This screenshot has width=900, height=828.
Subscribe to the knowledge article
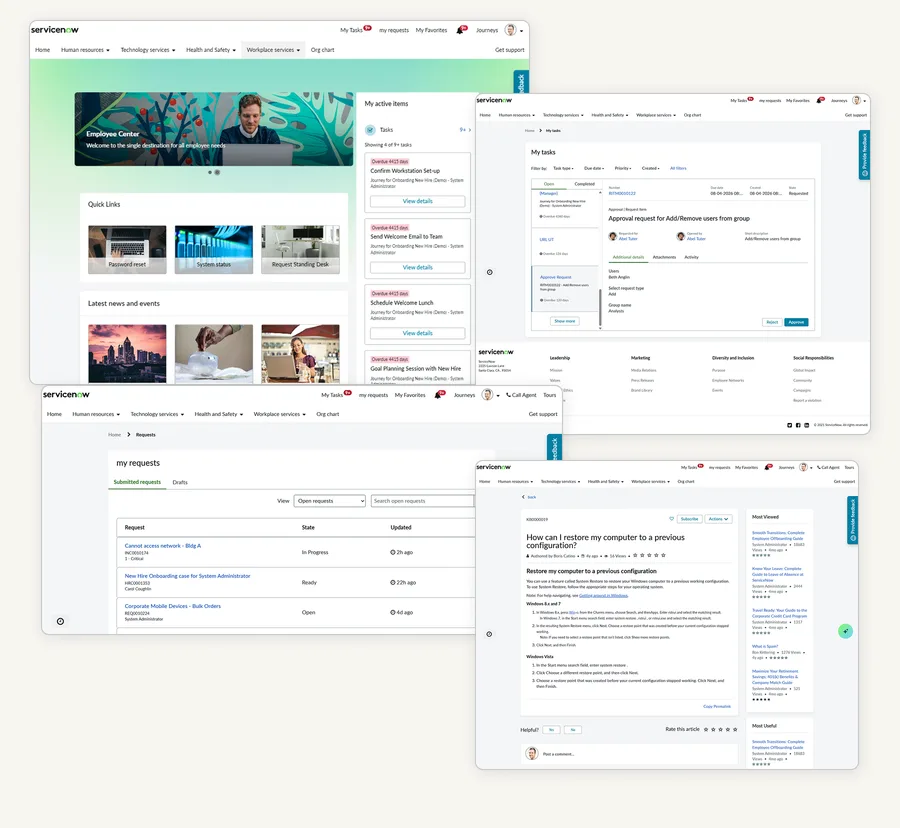coord(689,519)
